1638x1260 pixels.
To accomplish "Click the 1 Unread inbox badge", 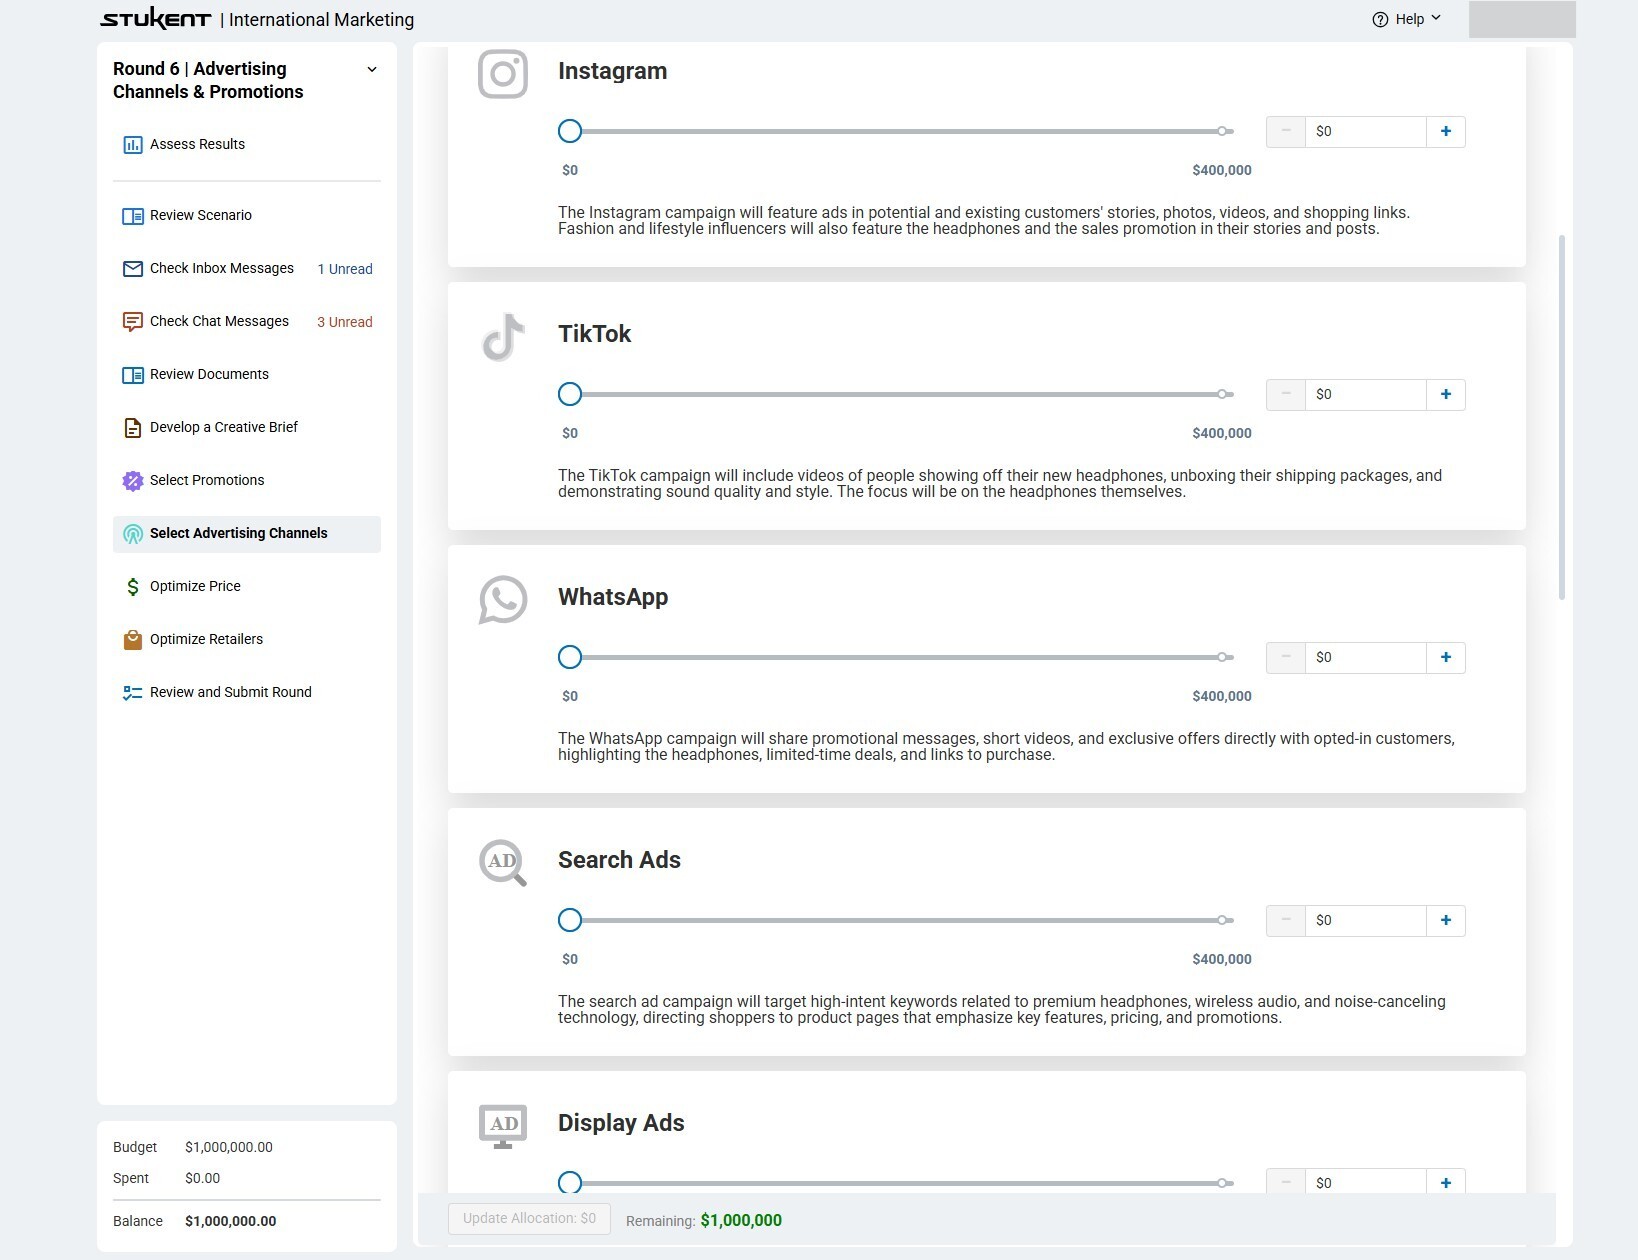I will [345, 270].
